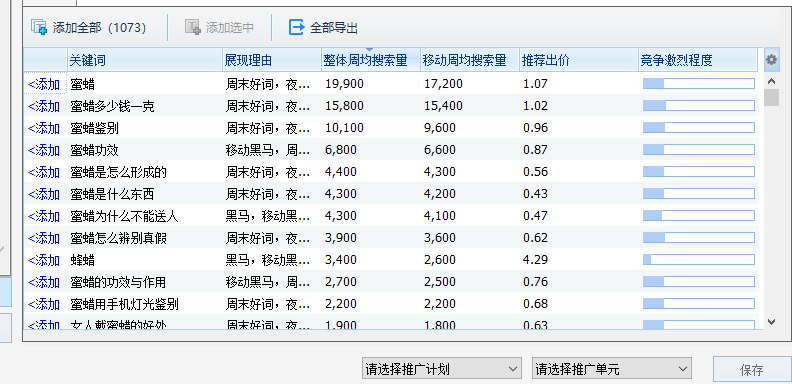Click recommended bid value 4.29

point(535,260)
